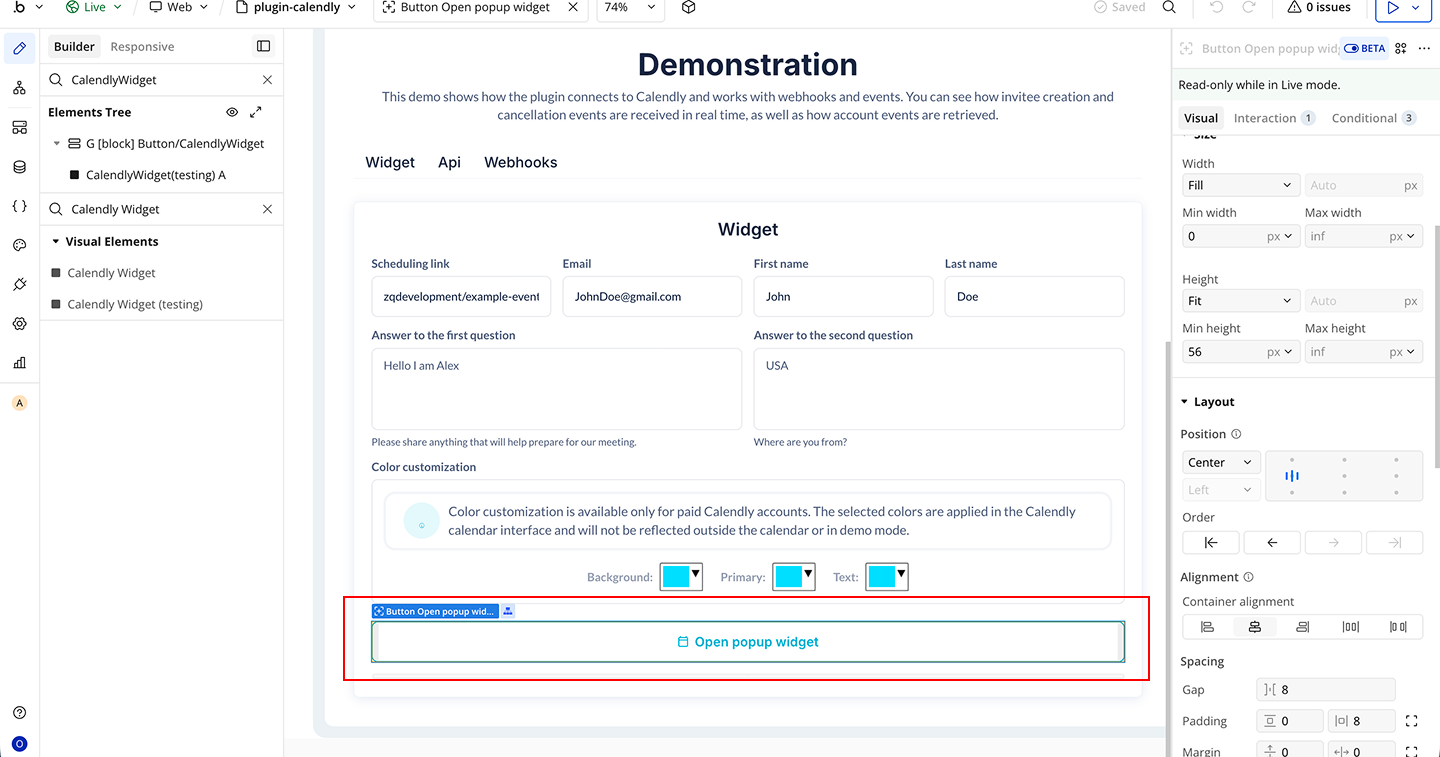Viewport: 1440px width, 757px height.
Task: Open the help question mark icon
Action: 19,713
